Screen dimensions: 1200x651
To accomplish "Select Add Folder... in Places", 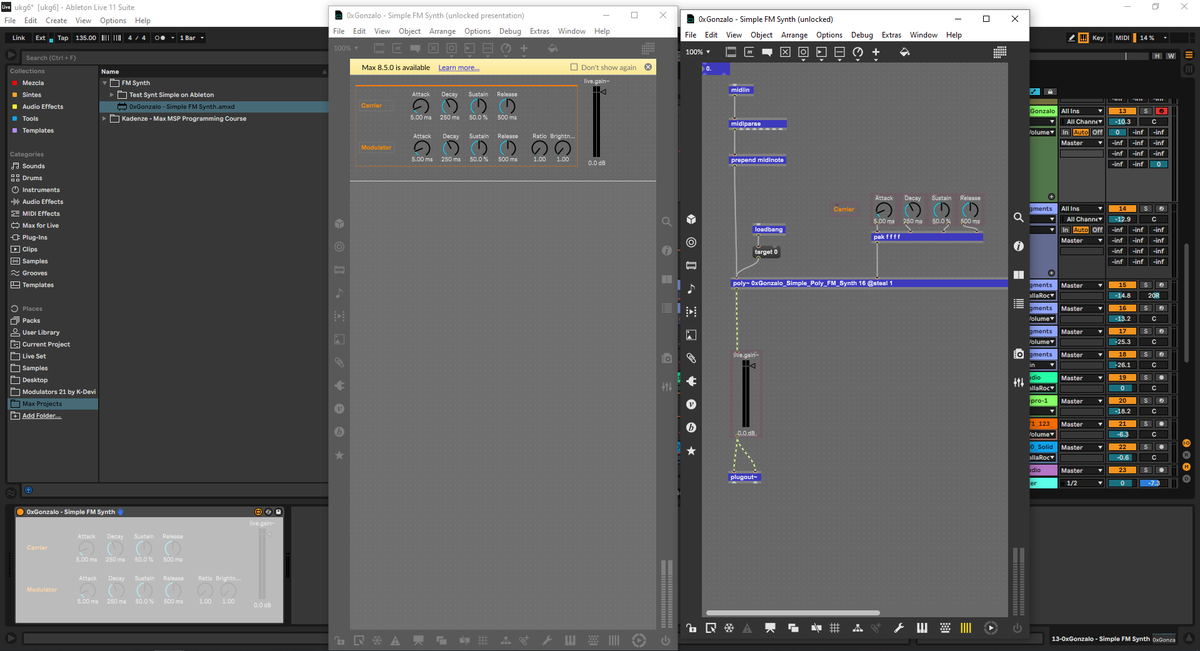I will pos(41,416).
